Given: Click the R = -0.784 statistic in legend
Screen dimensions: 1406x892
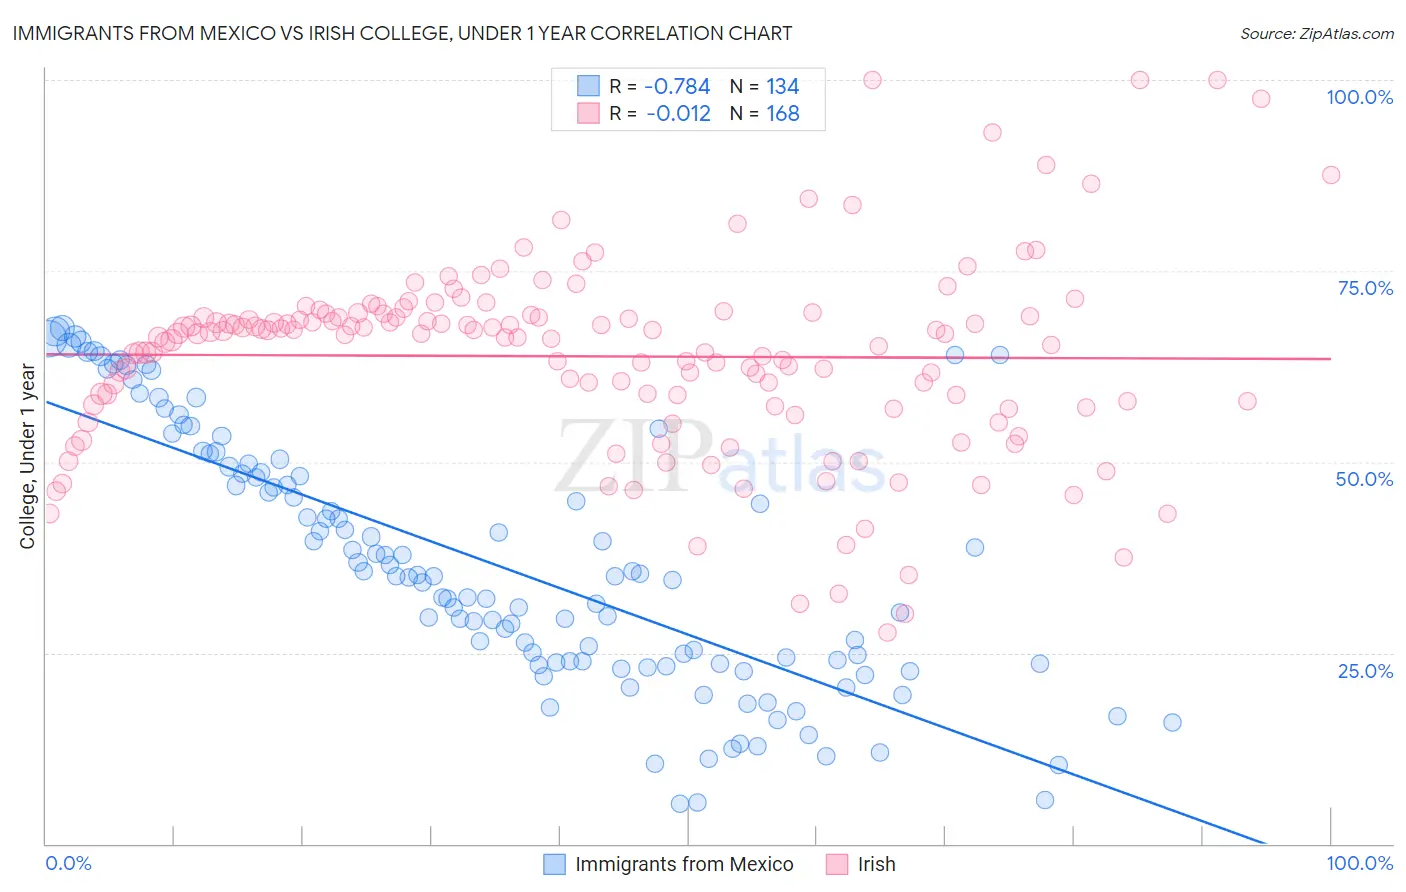Looking at the screenshot, I should [660, 86].
